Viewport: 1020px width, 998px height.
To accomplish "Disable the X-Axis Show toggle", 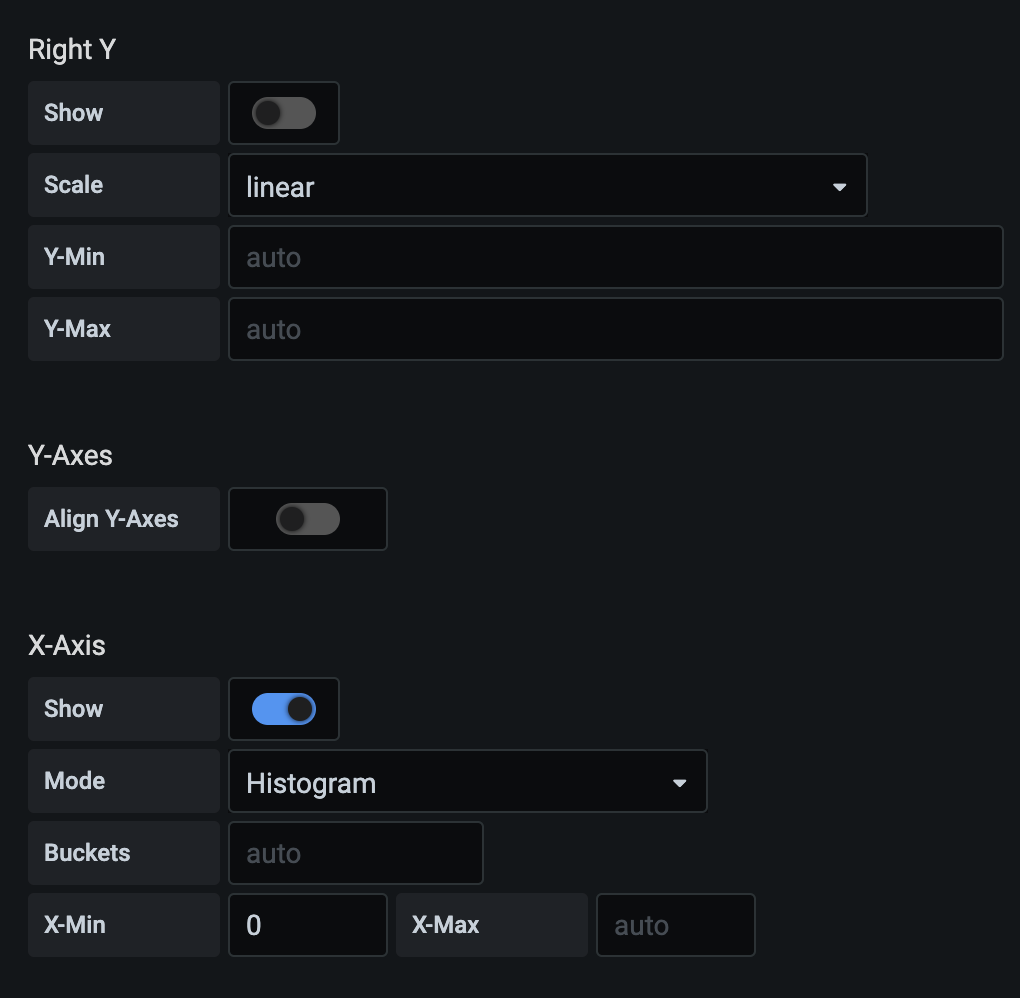I will coord(284,709).
